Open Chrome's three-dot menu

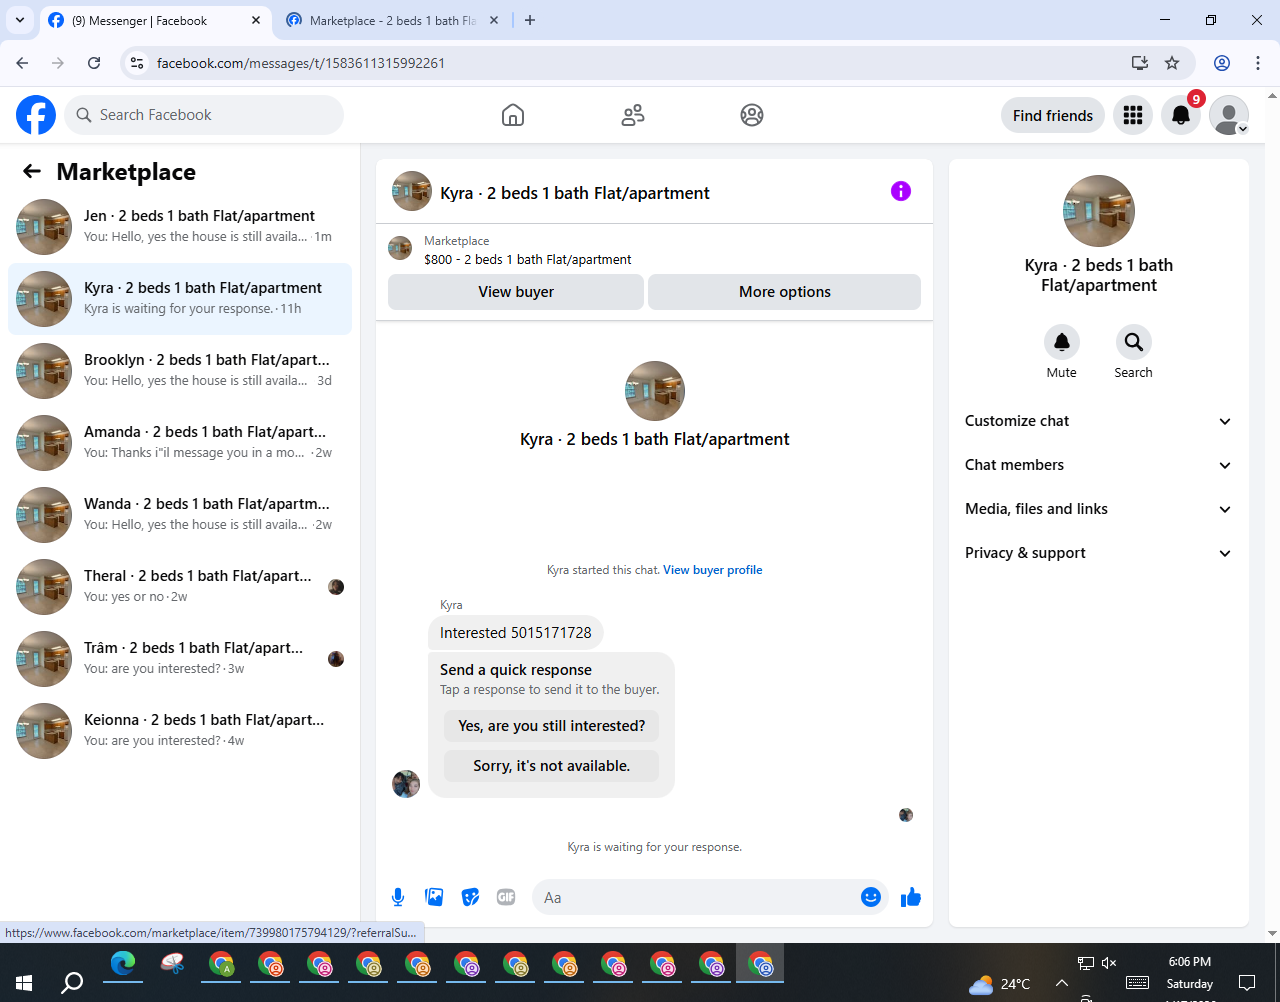click(1258, 63)
